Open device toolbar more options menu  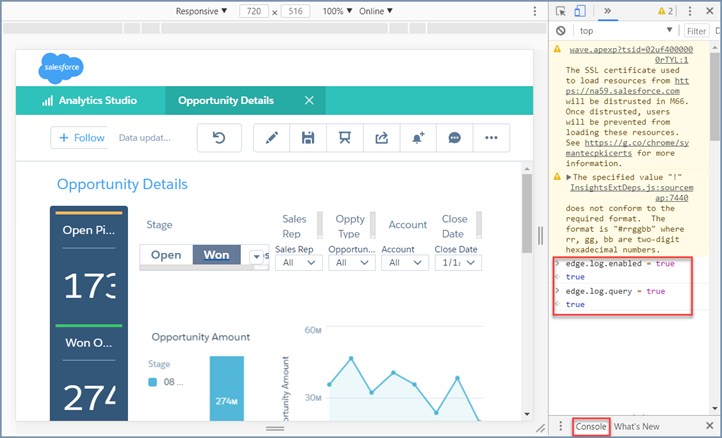coord(535,11)
